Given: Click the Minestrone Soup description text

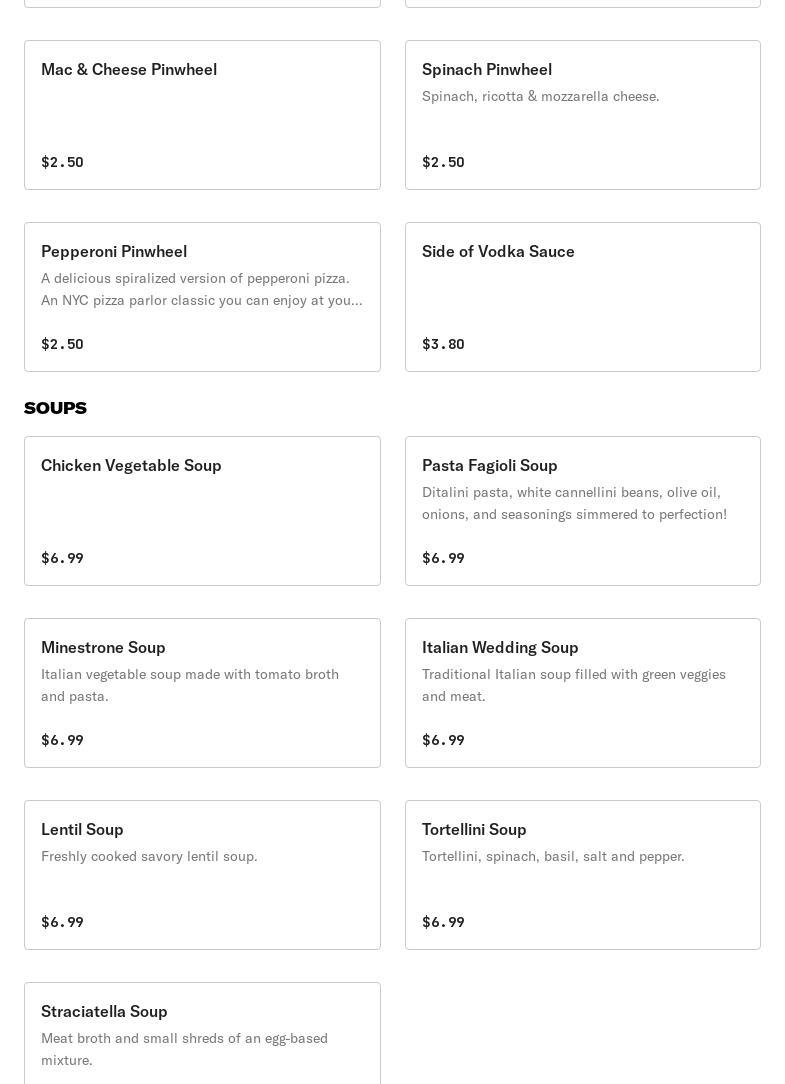Looking at the screenshot, I should coord(190,685).
